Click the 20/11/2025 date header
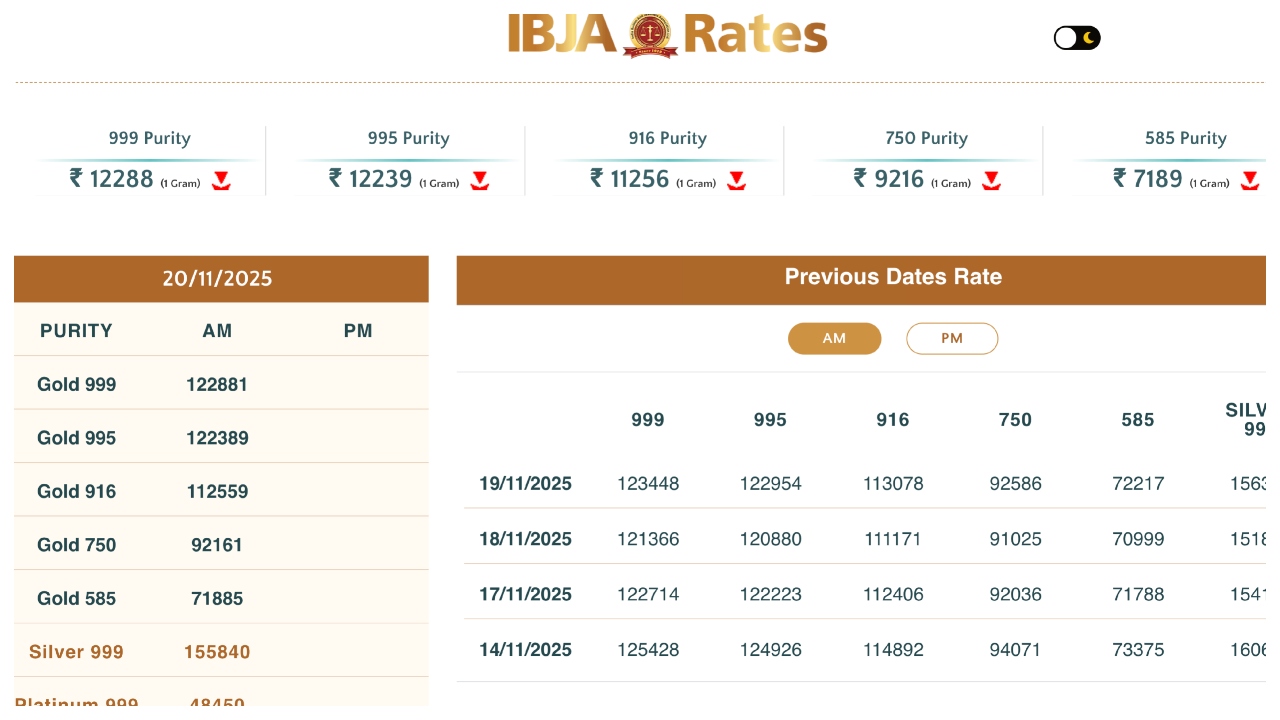Viewport: 1280px width, 720px height. pos(217,279)
